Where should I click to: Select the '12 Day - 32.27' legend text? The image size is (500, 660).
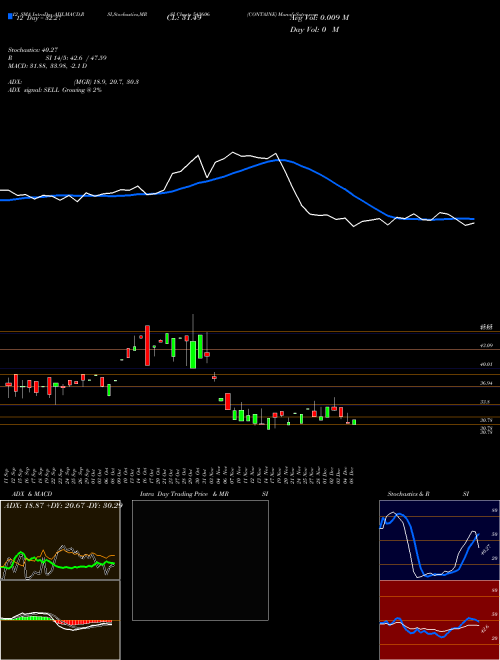pyautogui.click(x=39, y=18)
